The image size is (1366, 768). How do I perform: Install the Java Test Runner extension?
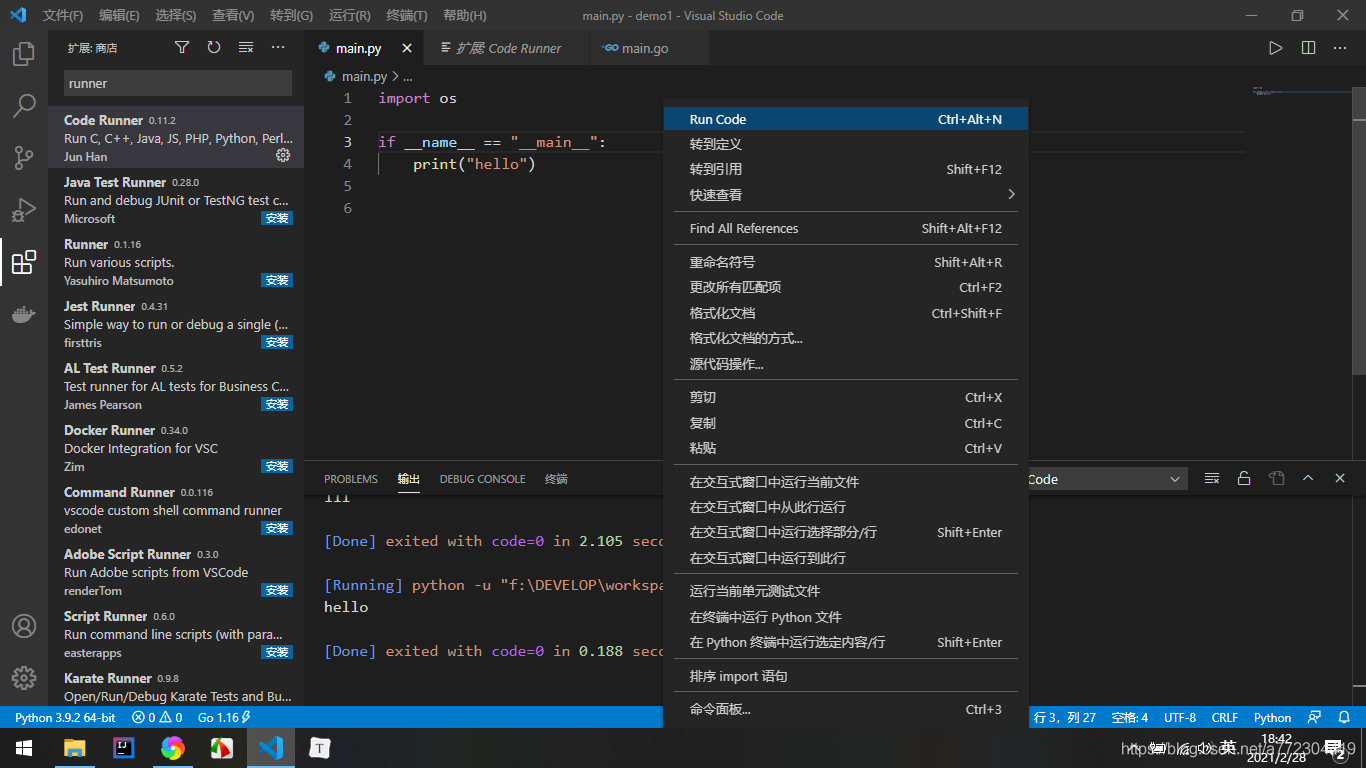coord(277,218)
